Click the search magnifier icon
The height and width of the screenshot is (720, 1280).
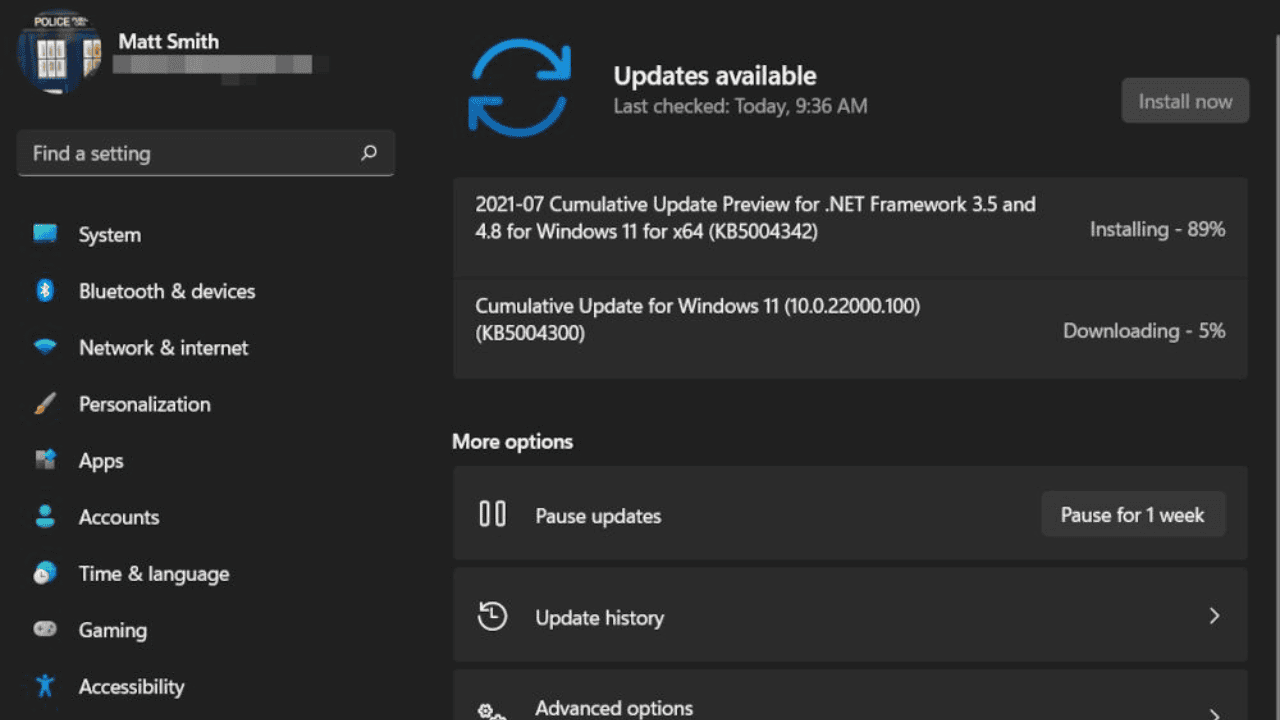(x=369, y=153)
